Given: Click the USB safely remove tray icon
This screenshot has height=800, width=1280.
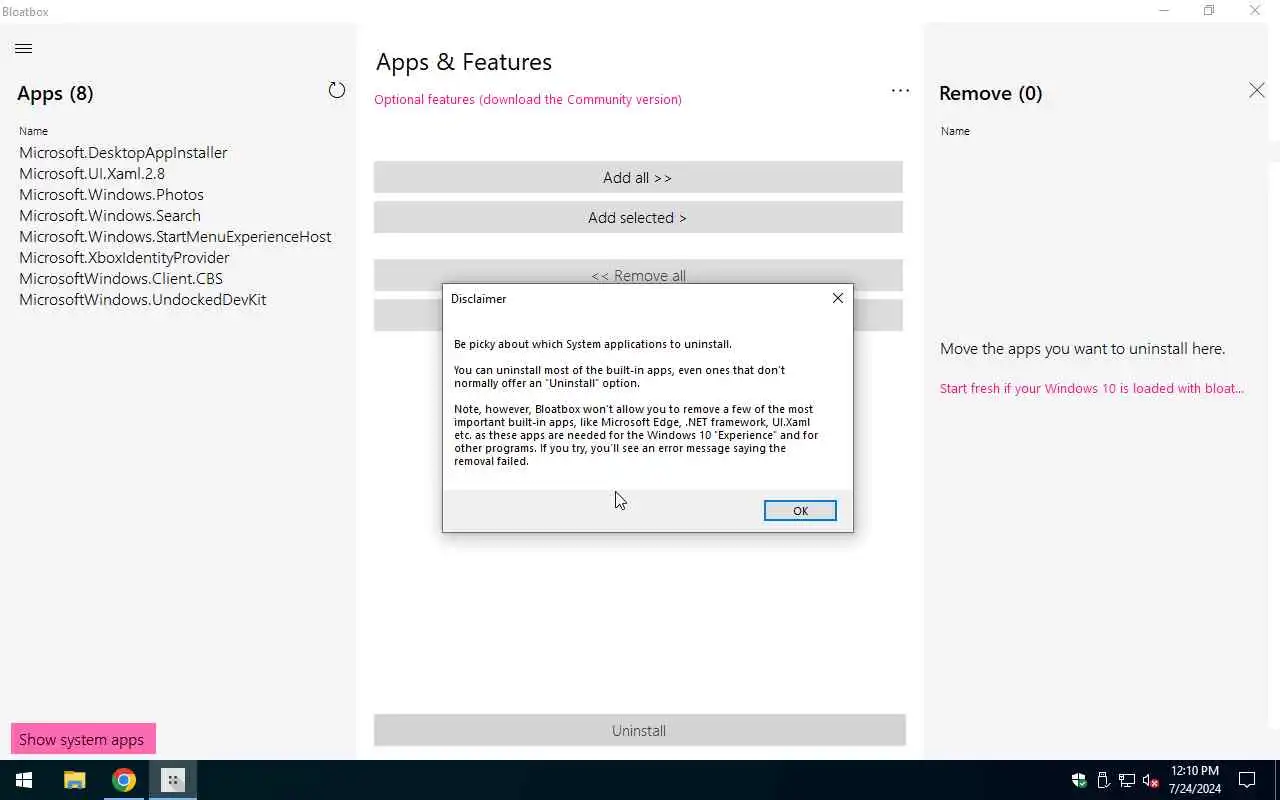Looking at the screenshot, I should (1103, 780).
